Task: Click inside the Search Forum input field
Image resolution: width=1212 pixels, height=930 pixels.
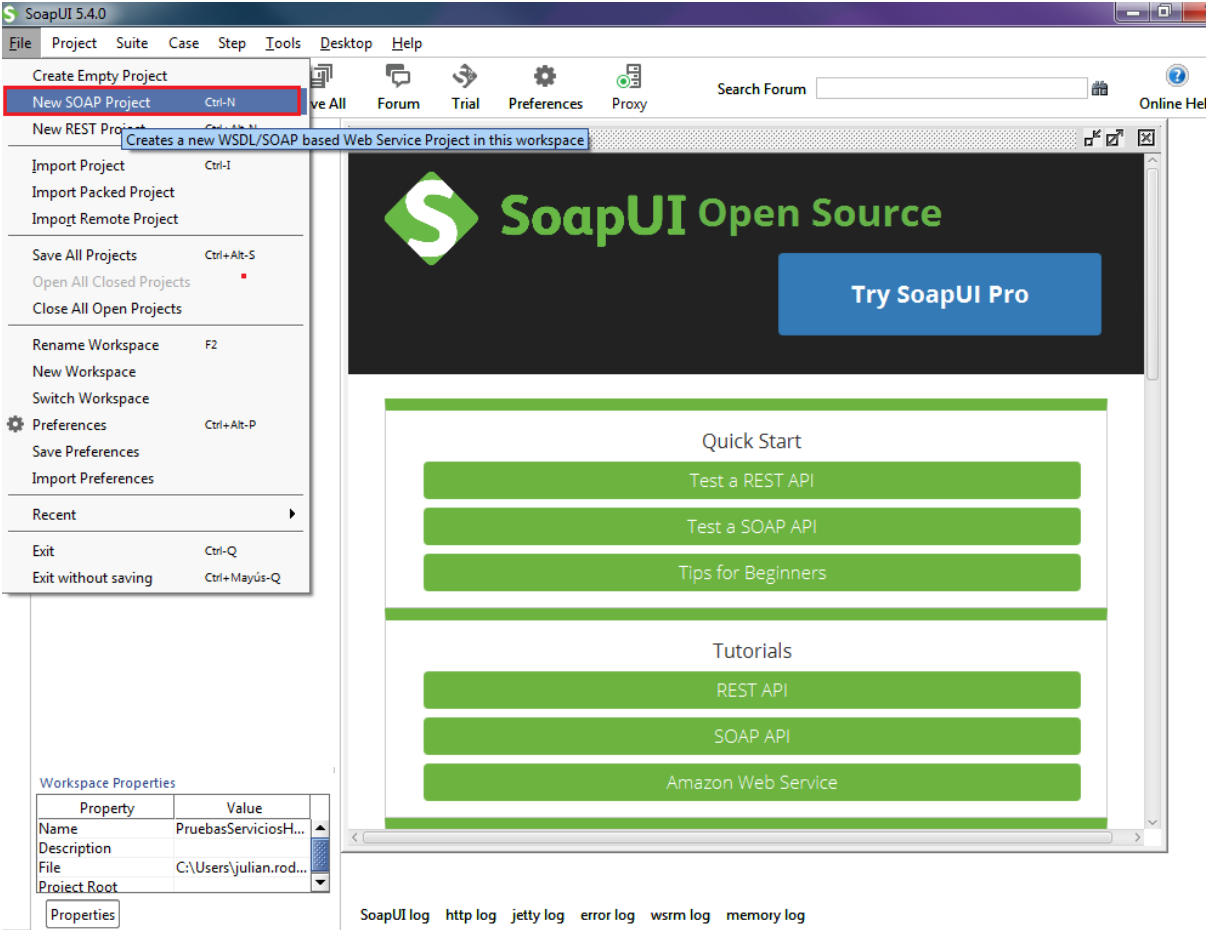Action: [x=950, y=88]
